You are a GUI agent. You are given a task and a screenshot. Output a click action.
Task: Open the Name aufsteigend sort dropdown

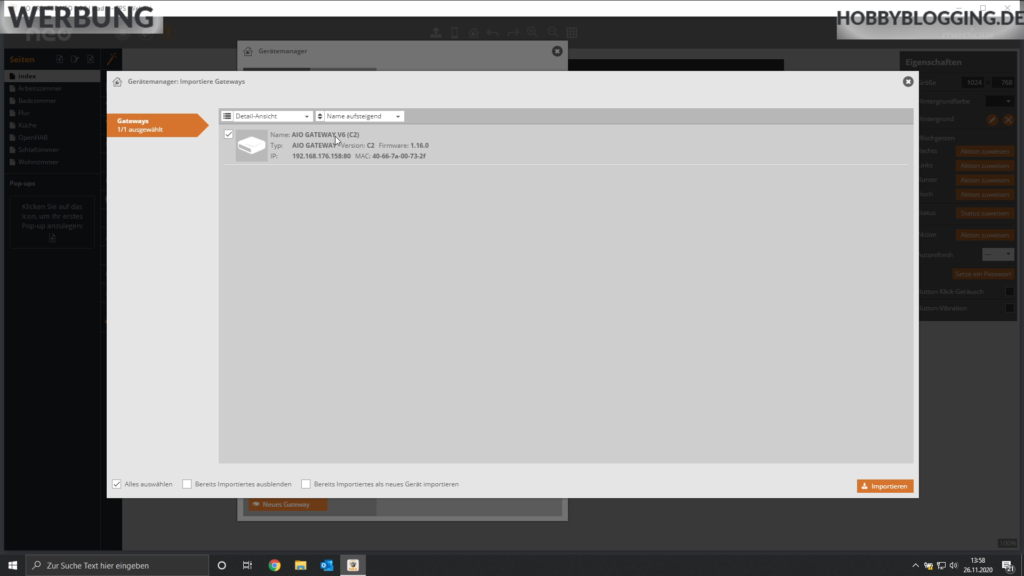point(365,116)
